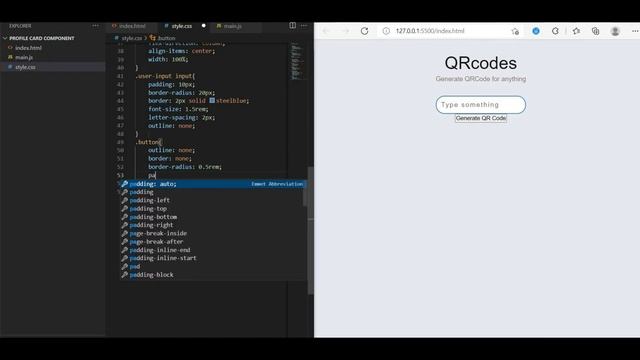Click the EXPLORER panel title

coord(20,26)
